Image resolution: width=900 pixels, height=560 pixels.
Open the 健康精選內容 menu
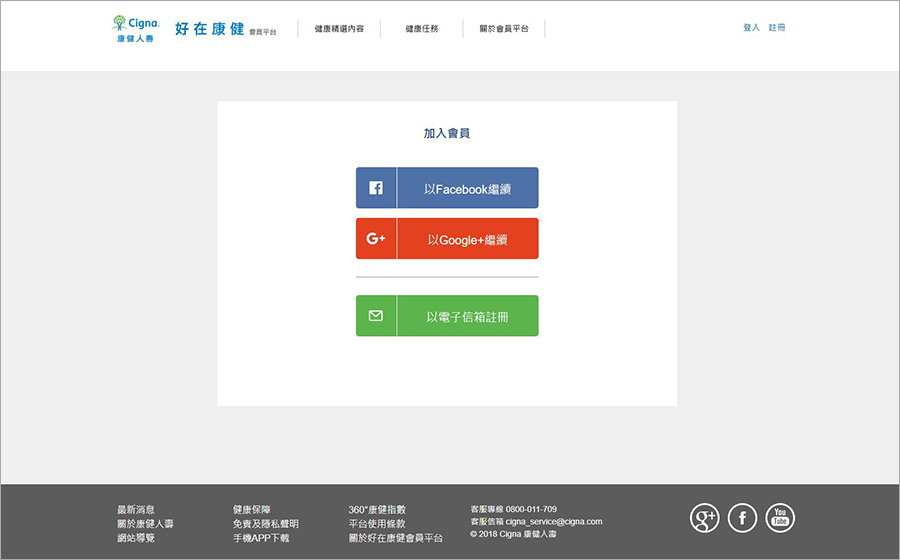339,29
